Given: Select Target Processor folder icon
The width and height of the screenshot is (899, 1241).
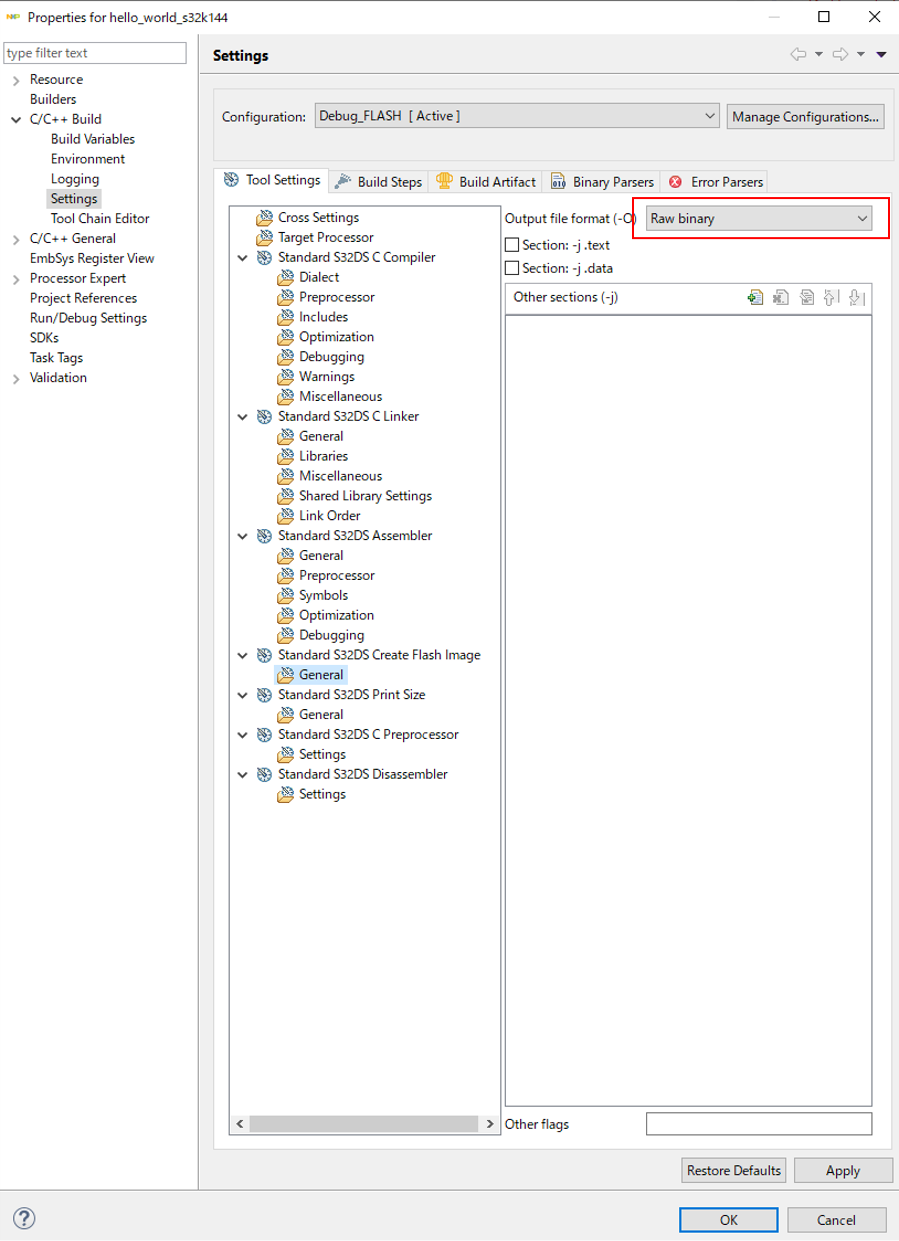Looking at the screenshot, I should click(x=265, y=238).
